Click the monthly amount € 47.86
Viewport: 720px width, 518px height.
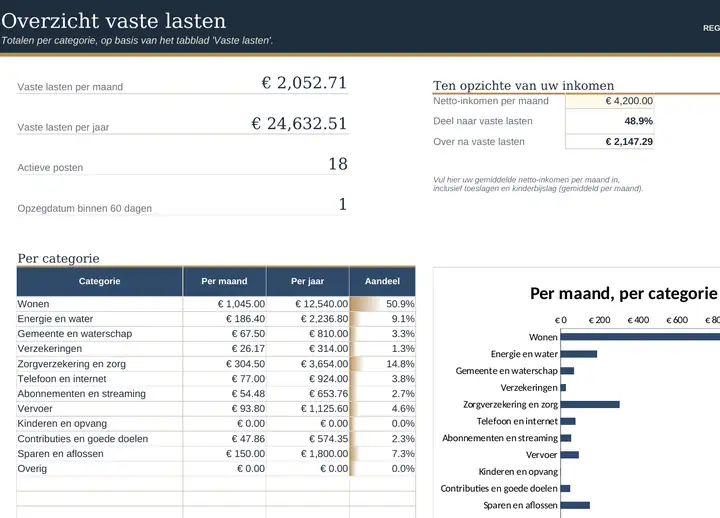(x=224, y=439)
